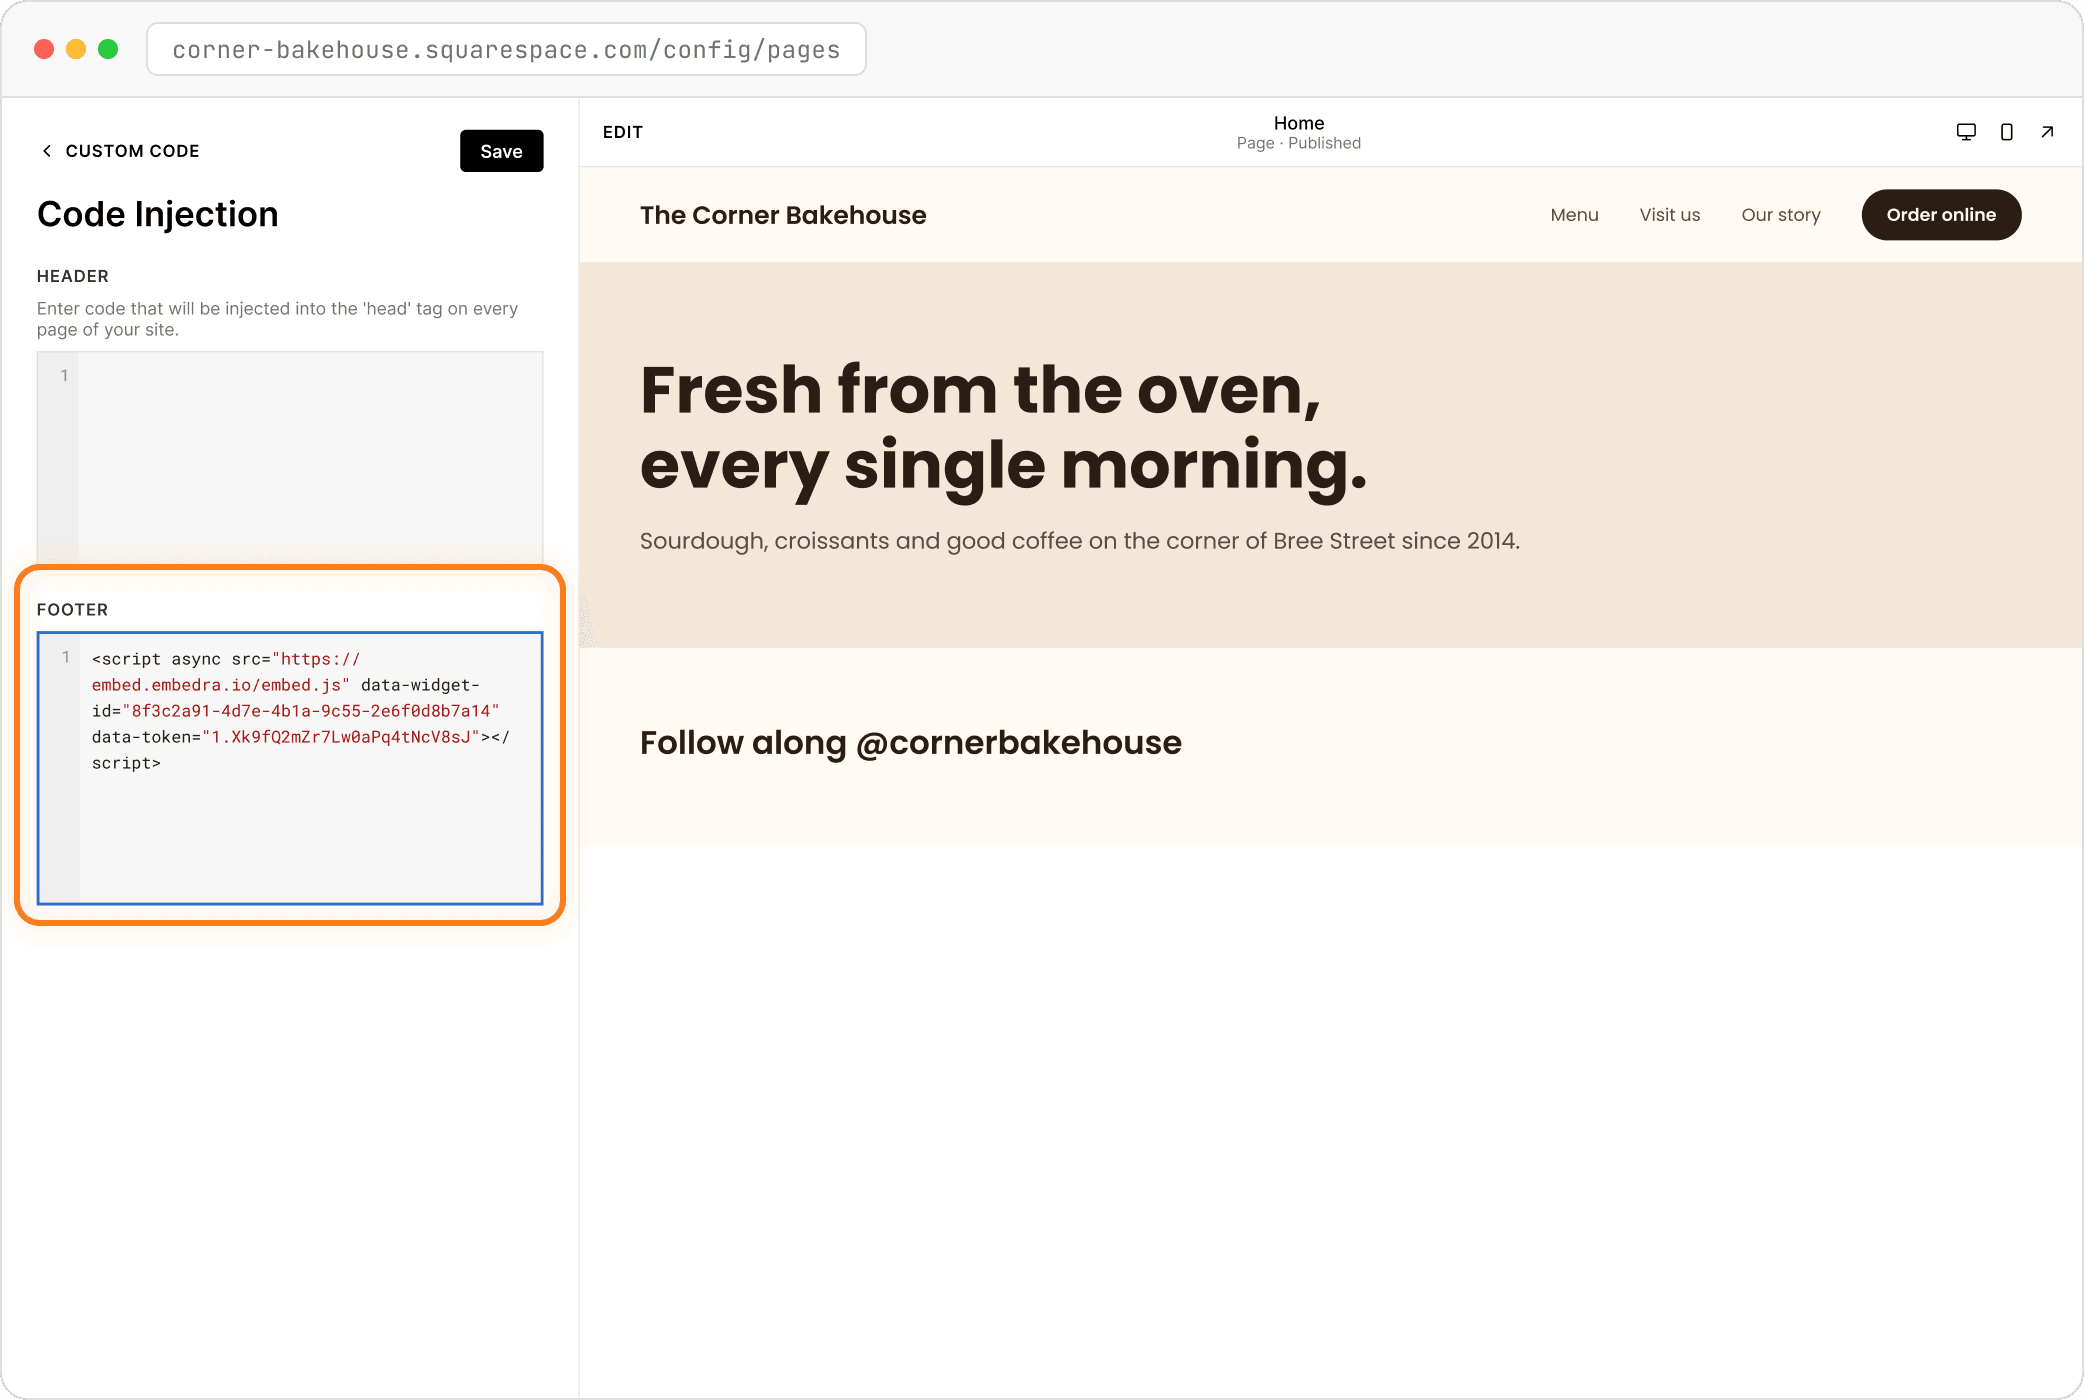Switch to mobile preview icon

(x=2006, y=132)
